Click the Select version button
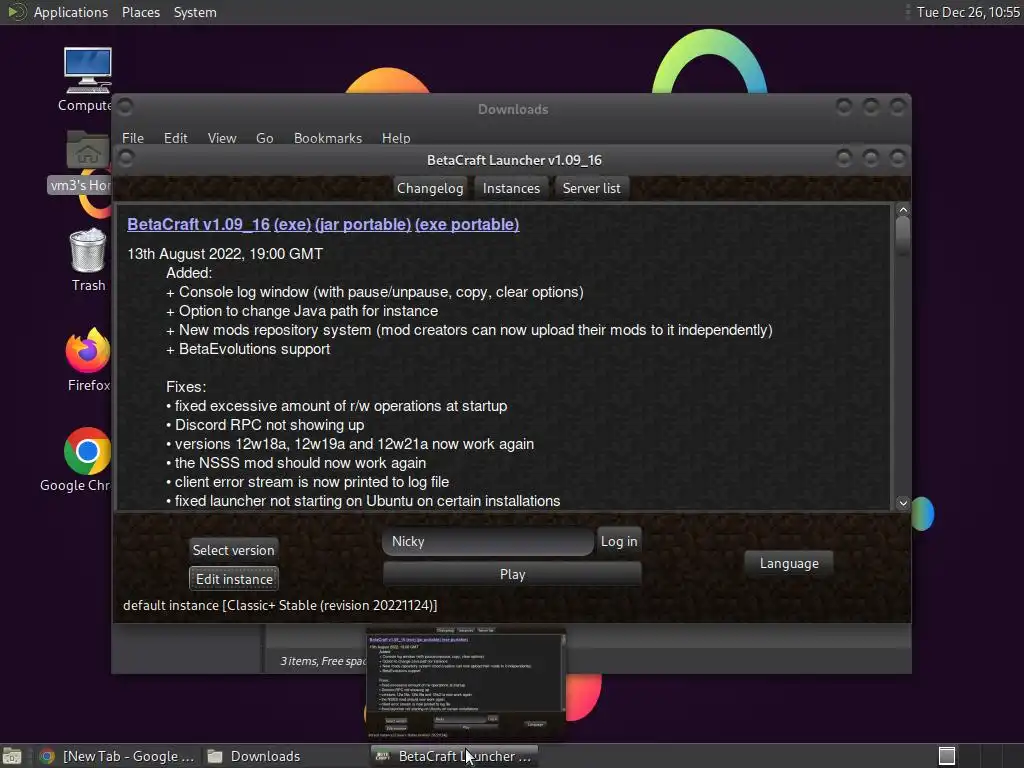This screenshot has width=1024, height=768. [233, 550]
